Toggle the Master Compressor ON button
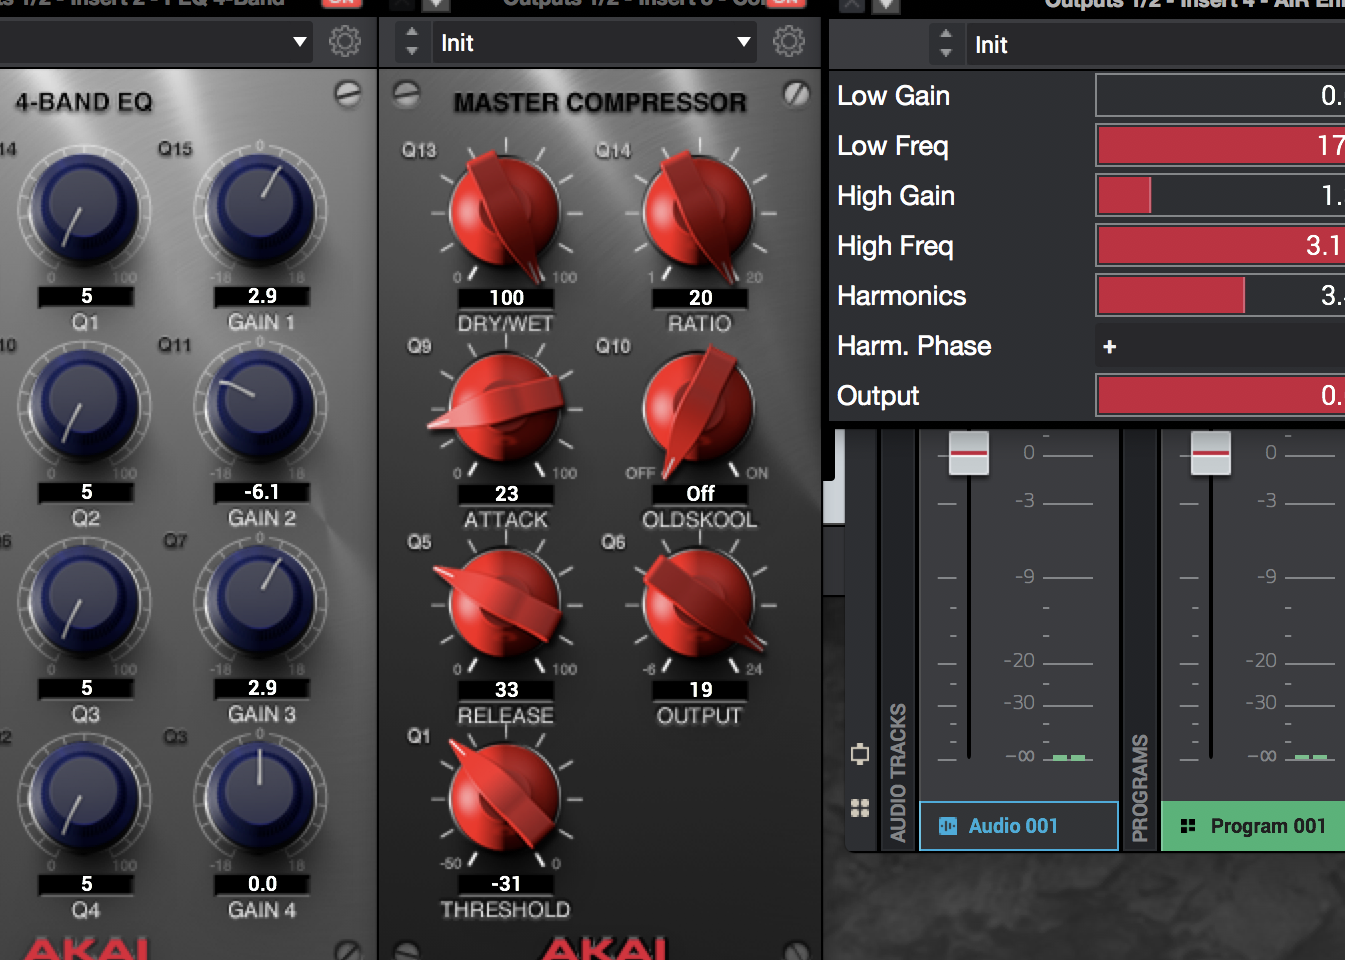 click(786, 3)
